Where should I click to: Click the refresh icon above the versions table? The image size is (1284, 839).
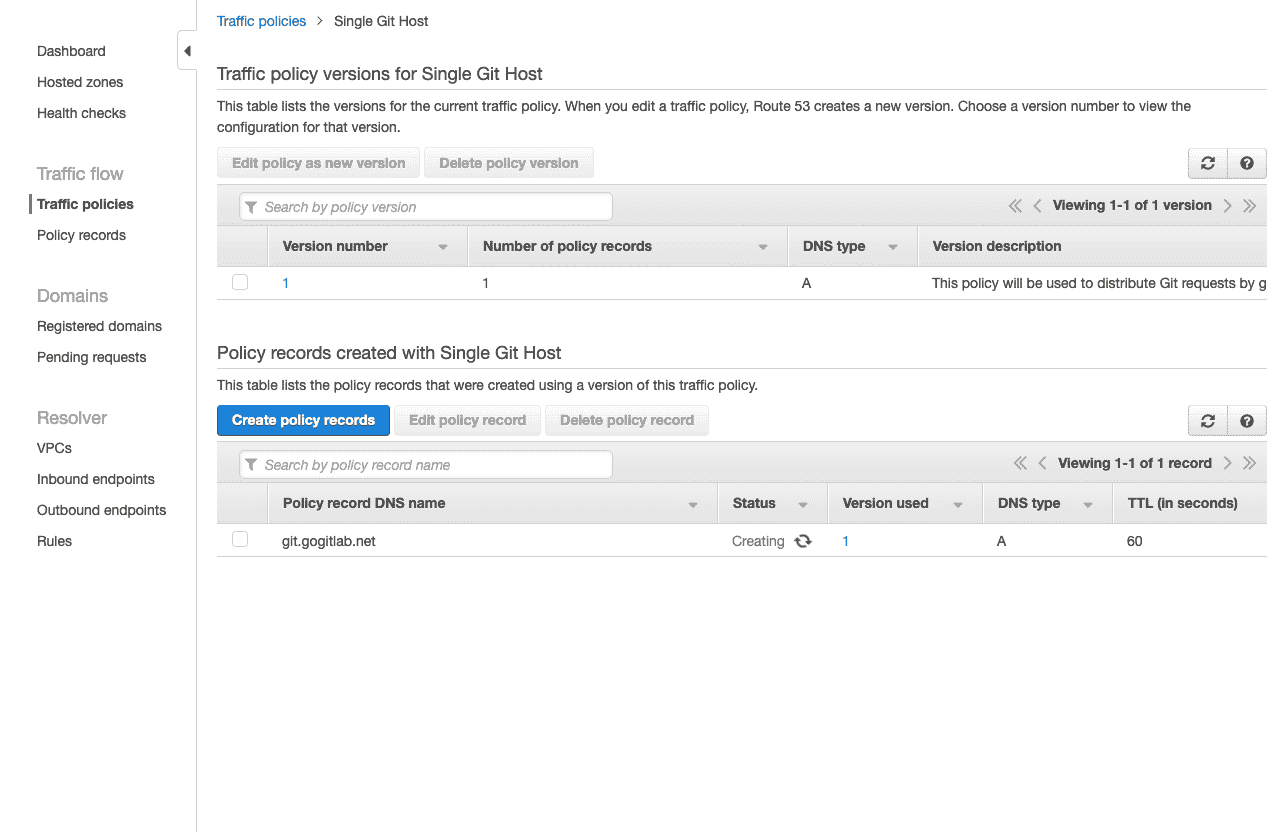[x=1207, y=163]
